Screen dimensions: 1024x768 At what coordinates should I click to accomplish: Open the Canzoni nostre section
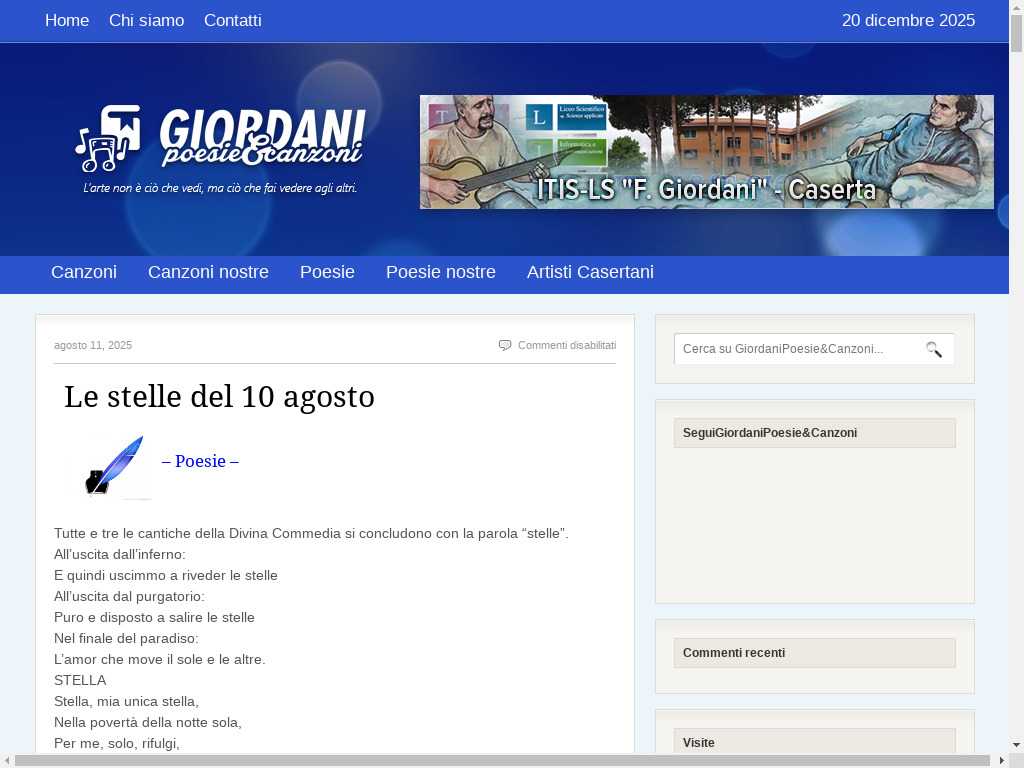(208, 272)
